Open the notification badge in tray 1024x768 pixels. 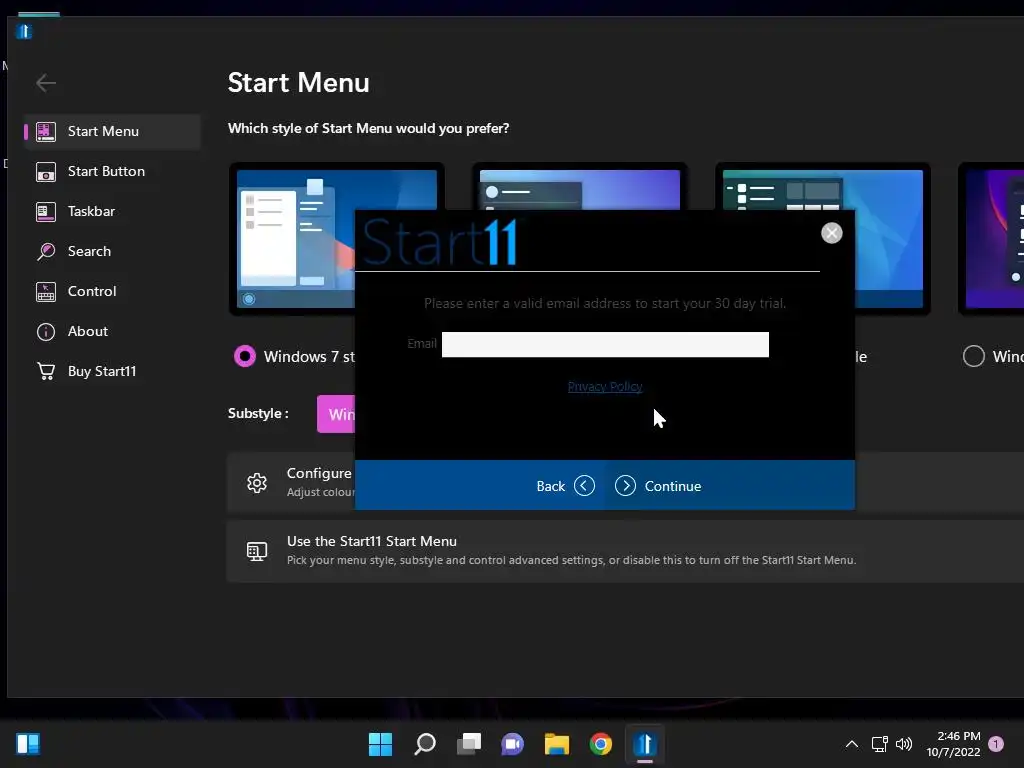point(996,744)
